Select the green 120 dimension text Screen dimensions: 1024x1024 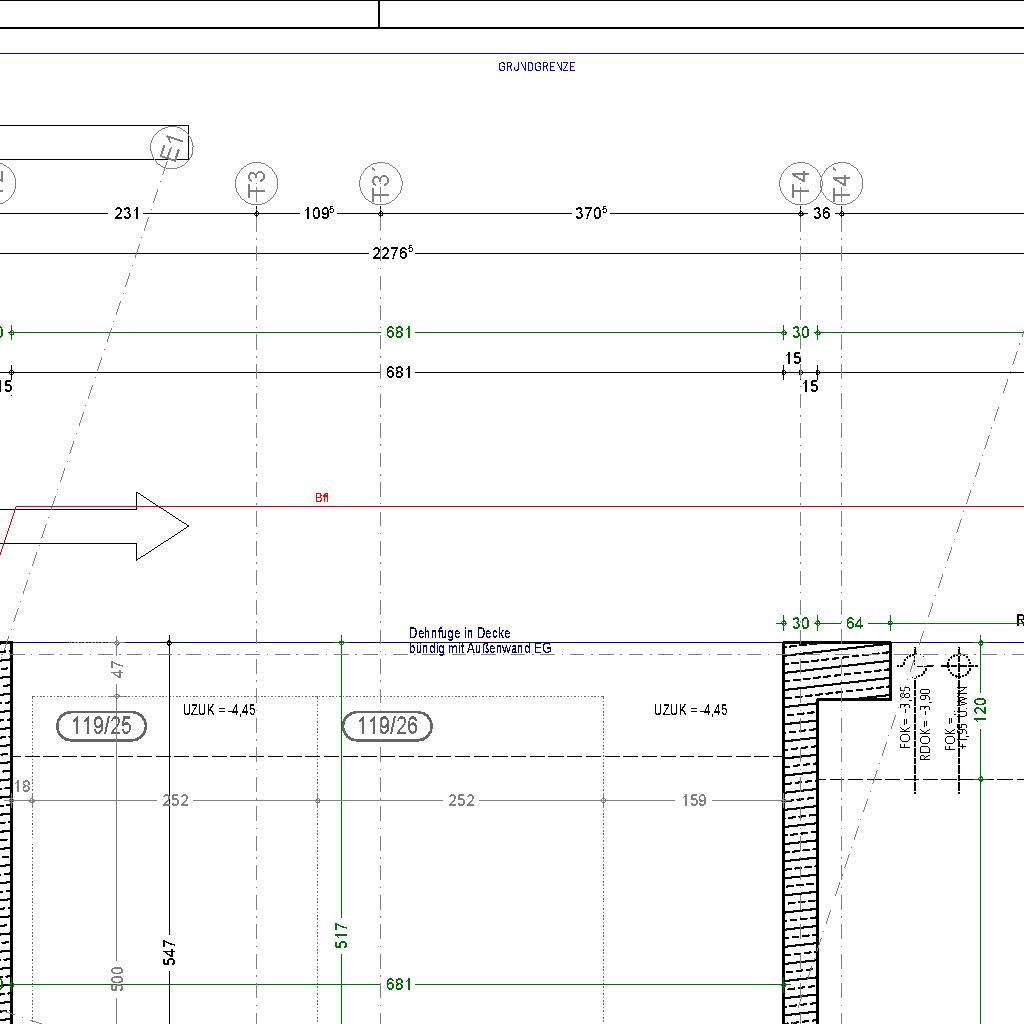(980, 710)
